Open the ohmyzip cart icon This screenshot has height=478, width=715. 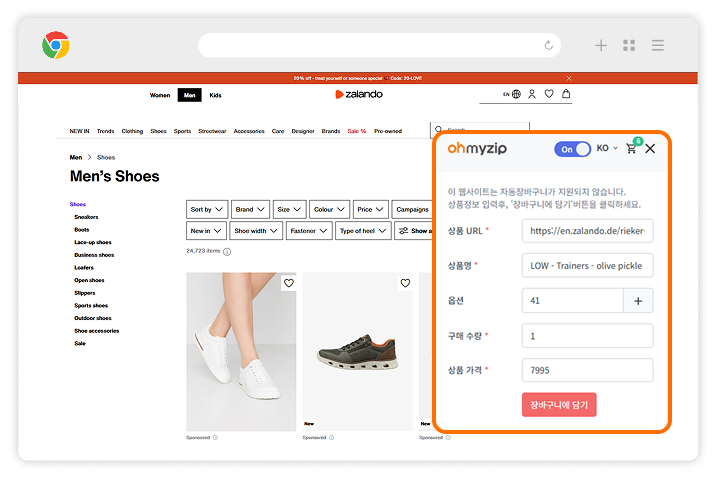tap(631, 149)
